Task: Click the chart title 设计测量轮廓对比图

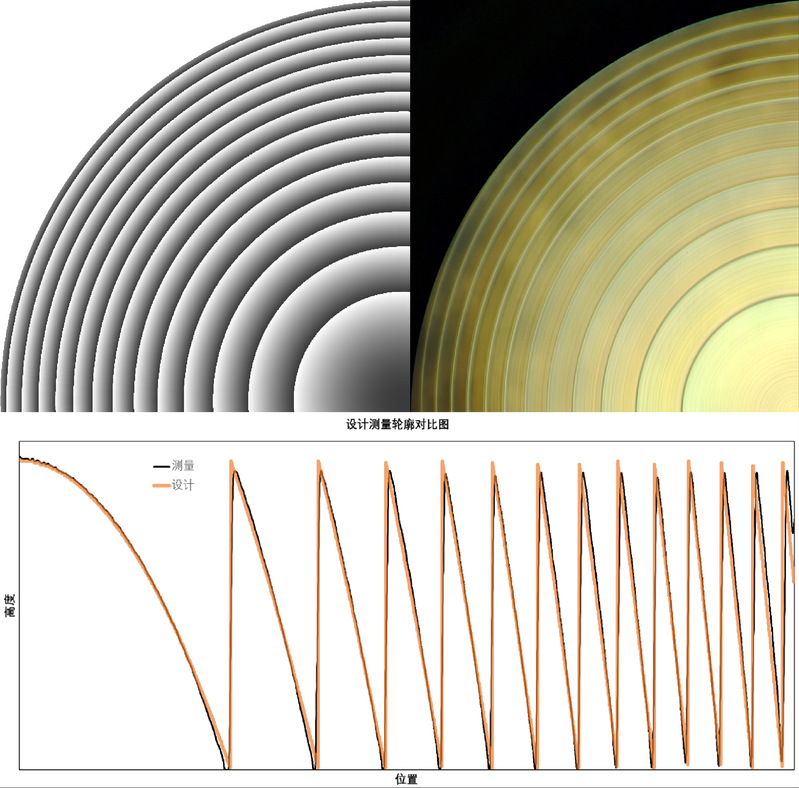Action: (398, 424)
